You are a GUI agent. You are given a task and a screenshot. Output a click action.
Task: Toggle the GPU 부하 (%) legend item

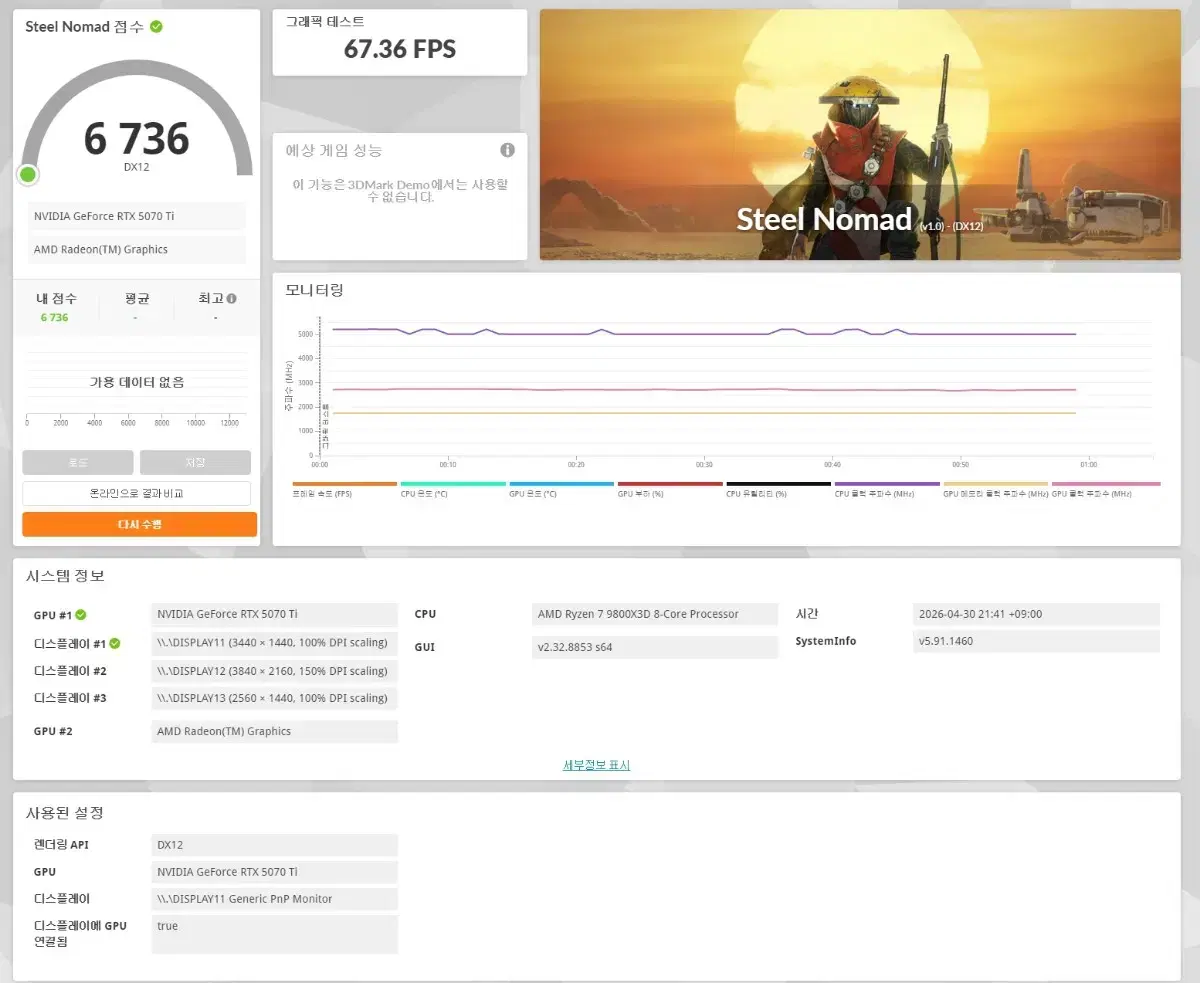tap(670, 489)
